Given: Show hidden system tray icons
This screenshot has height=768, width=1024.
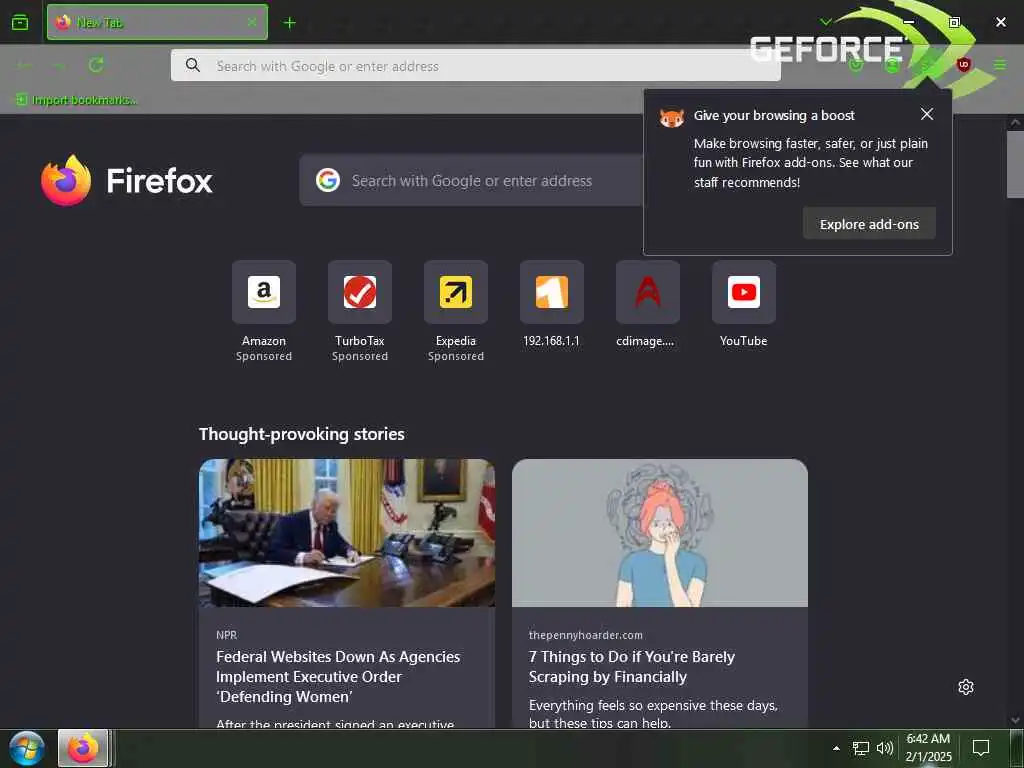Looking at the screenshot, I should pos(836,748).
